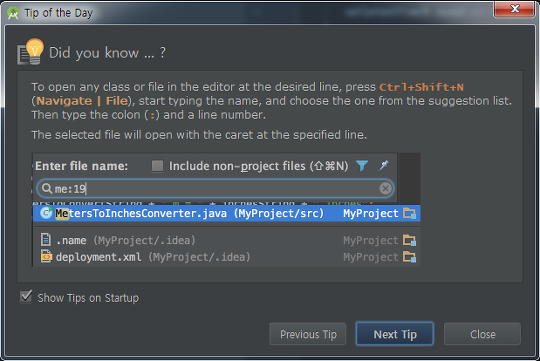This screenshot has width=540, height=361.
Task: Click the file icon next to .name
Action: pyautogui.click(x=46, y=239)
